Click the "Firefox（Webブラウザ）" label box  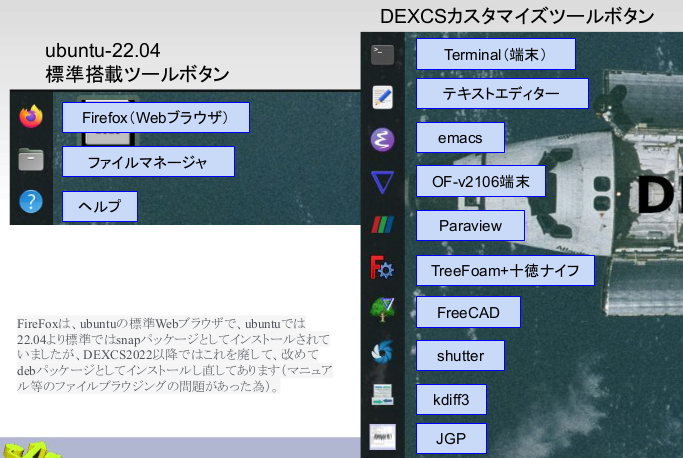point(155,118)
